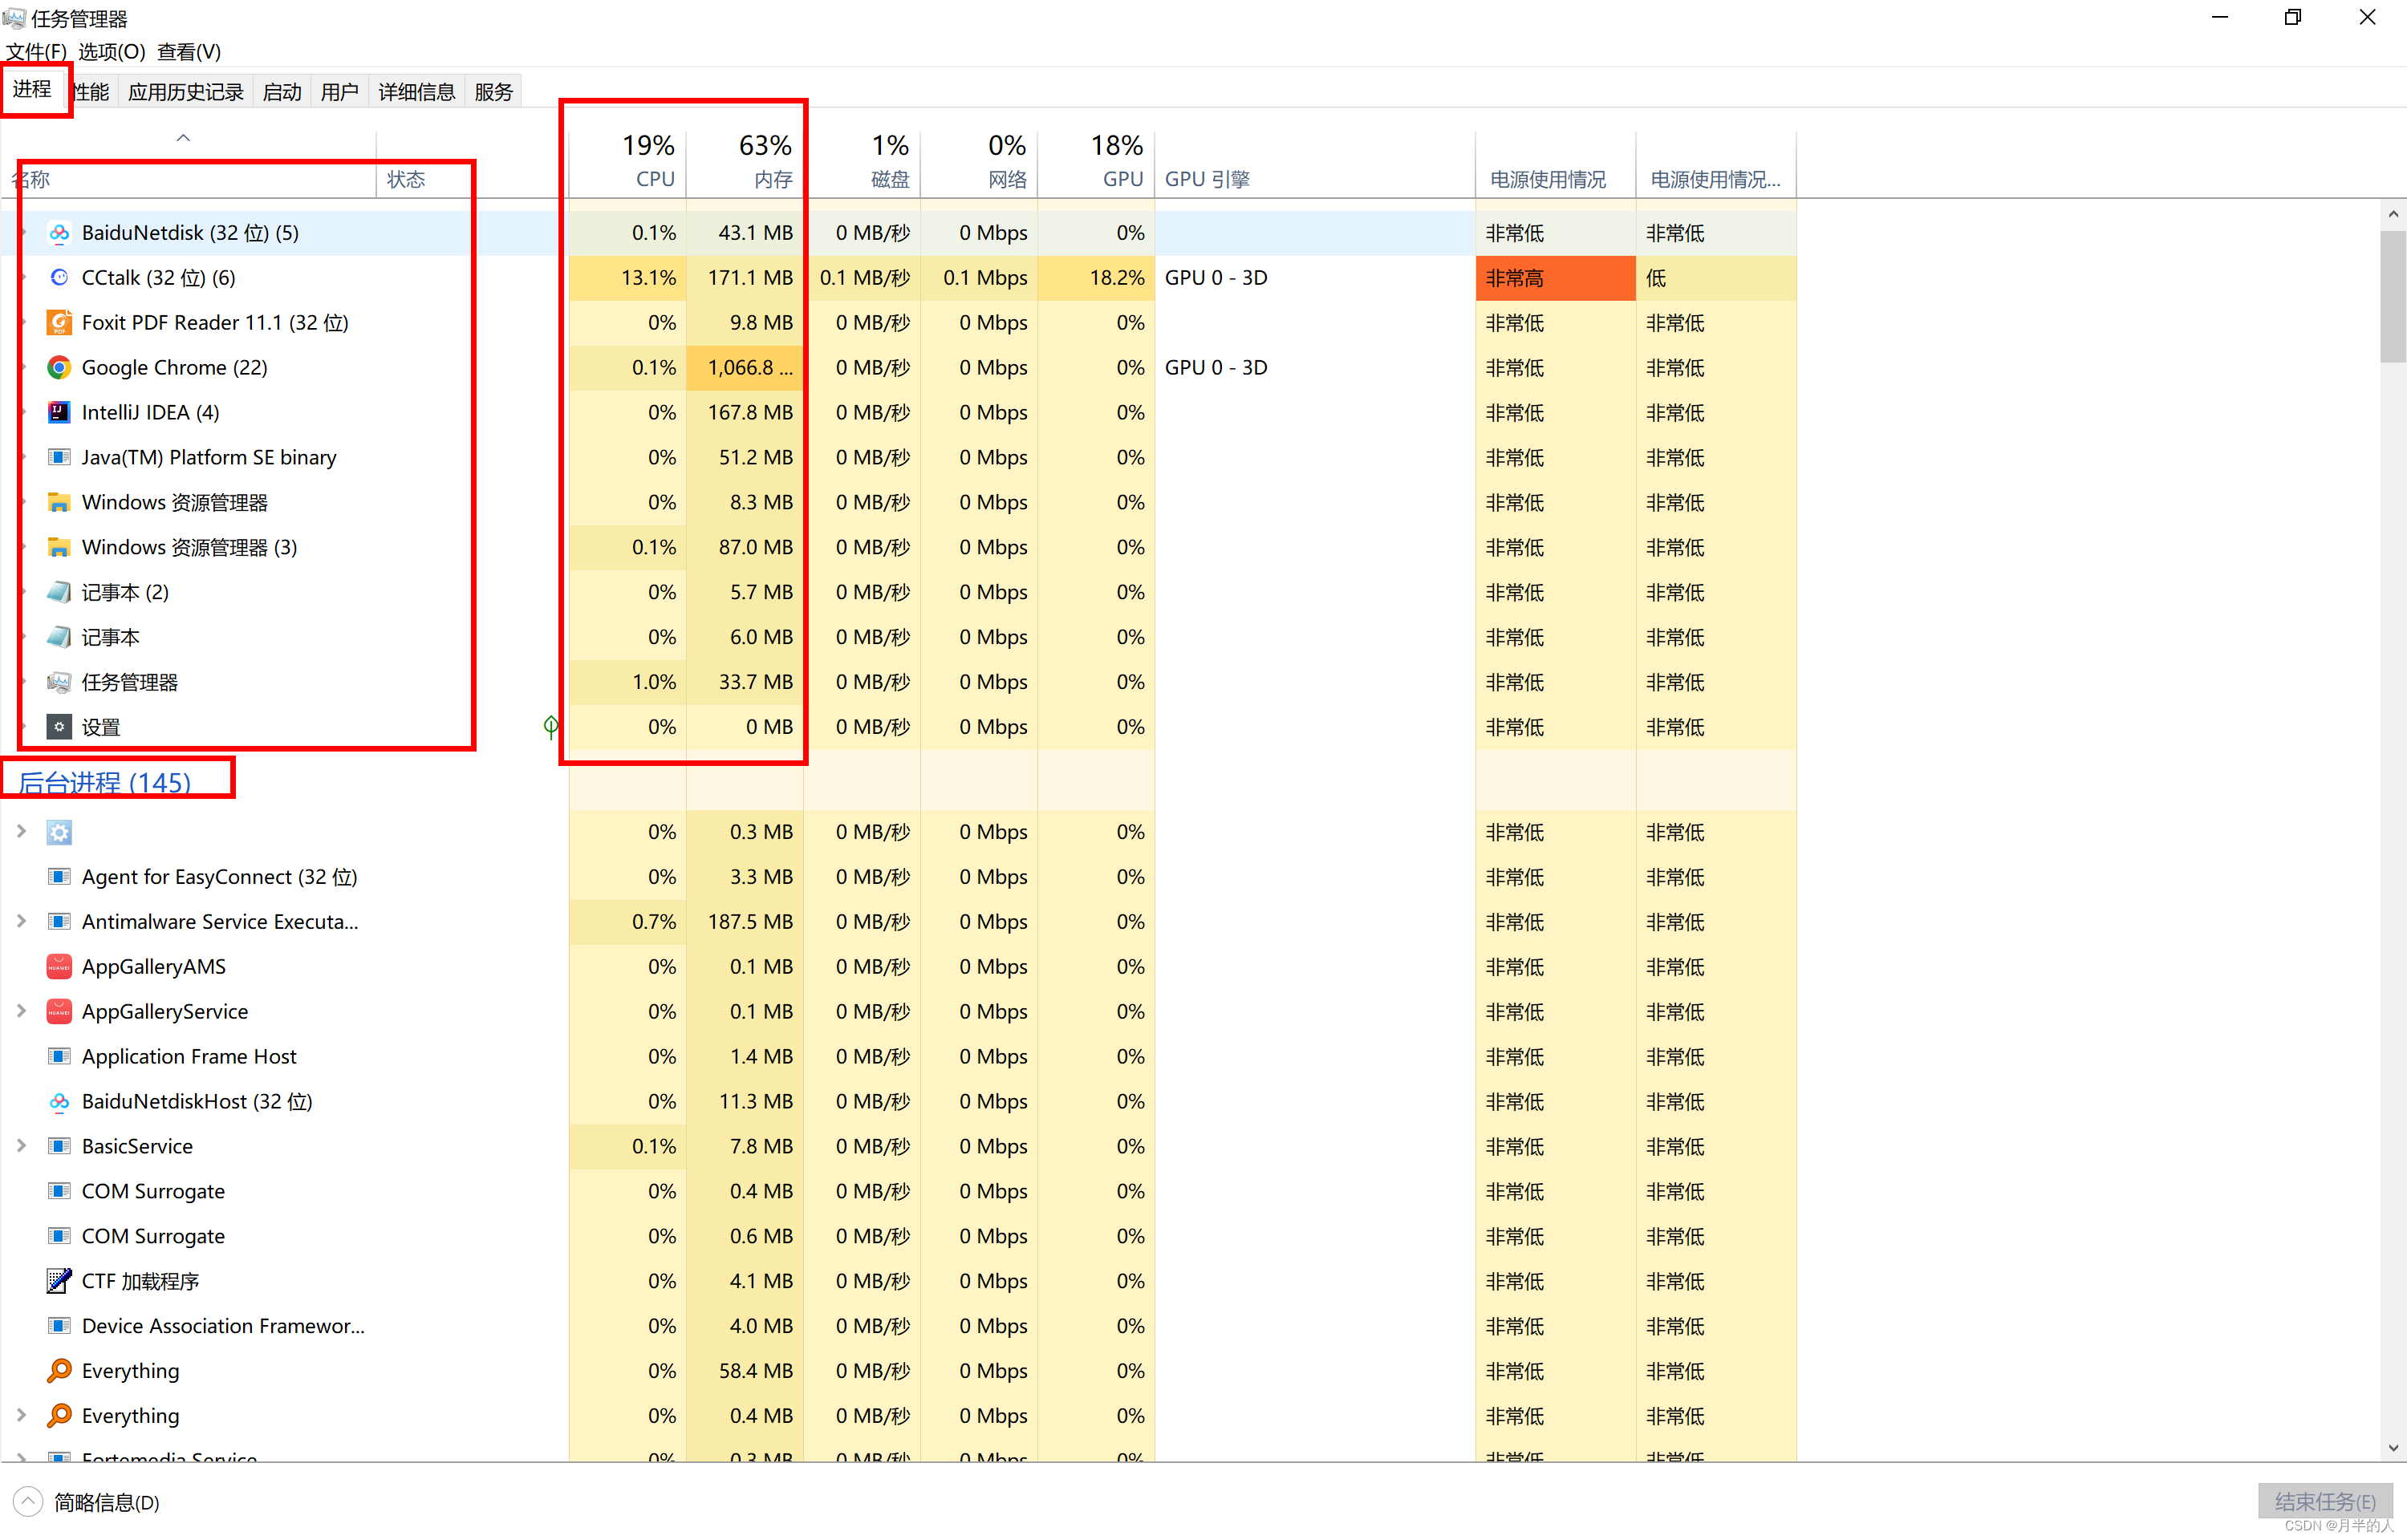Click the Foxit PDF Reader icon
The width and height of the screenshot is (2407, 1540).
tap(59, 323)
